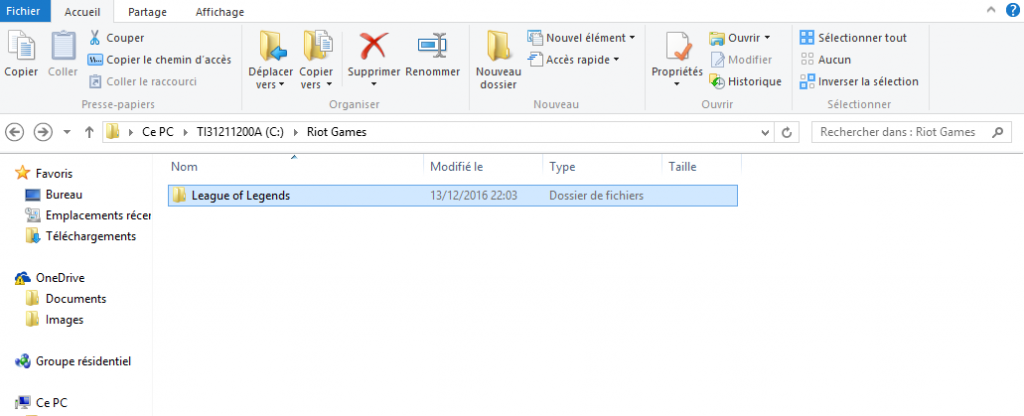Viewport: 1024px width, 416px height.
Task: Click the Dossier de fichiers type cell
Action: pyautogui.click(x=596, y=195)
